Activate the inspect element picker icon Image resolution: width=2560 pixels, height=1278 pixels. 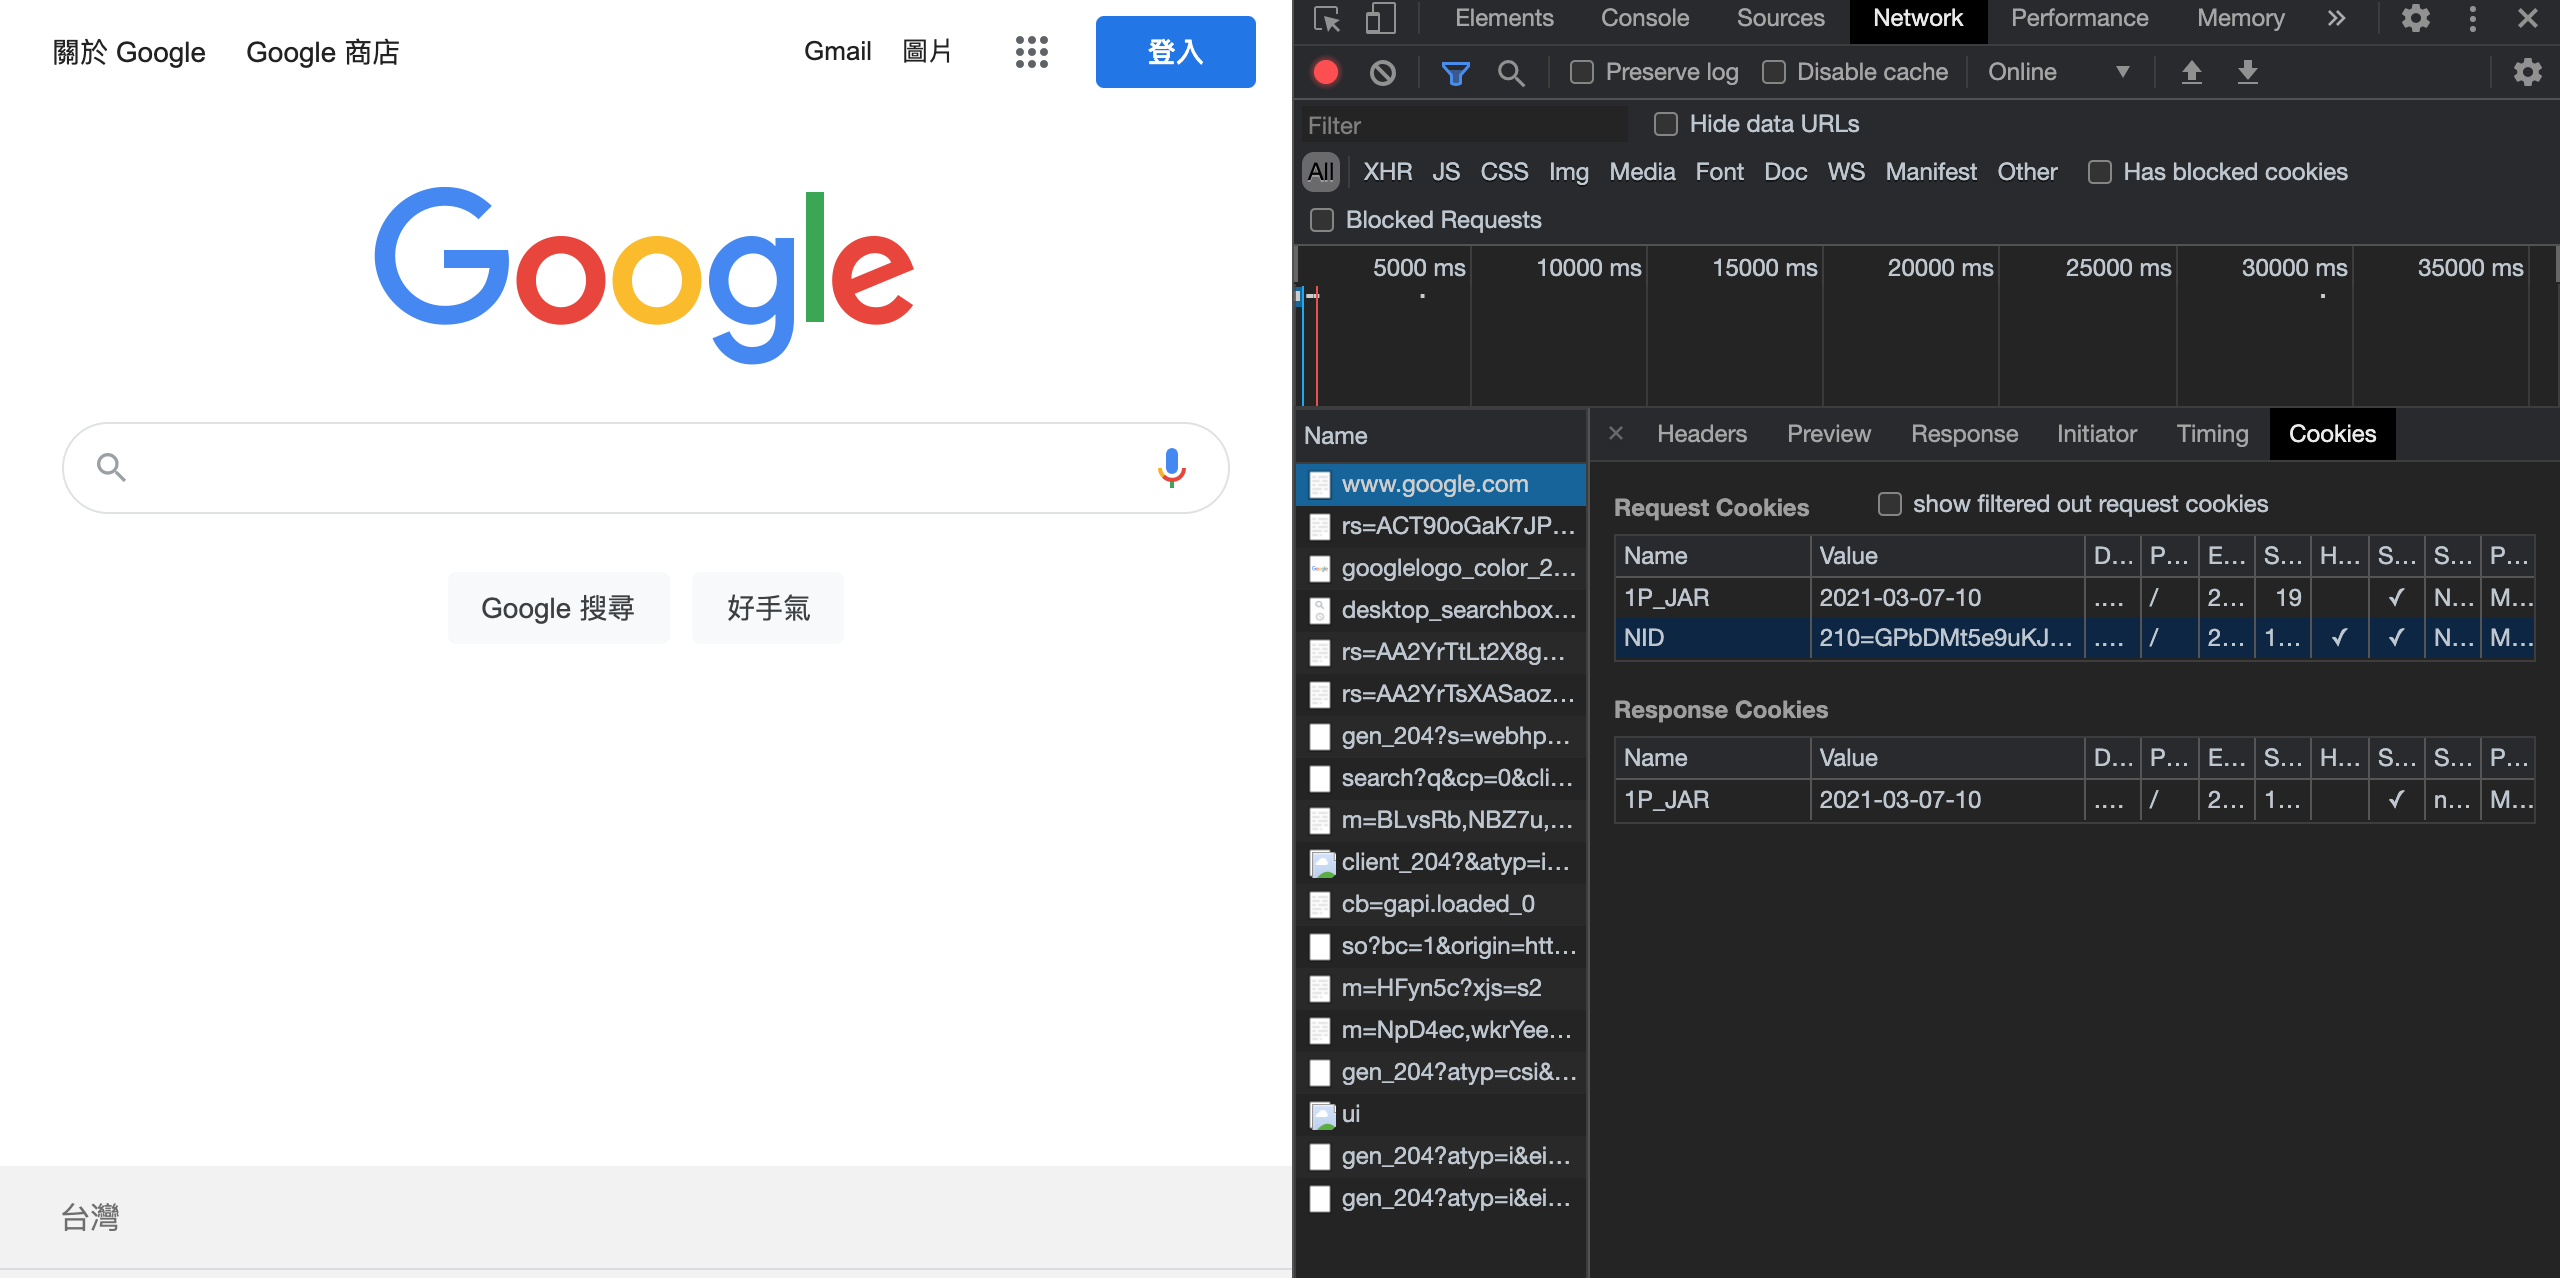pyautogui.click(x=1327, y=19)
